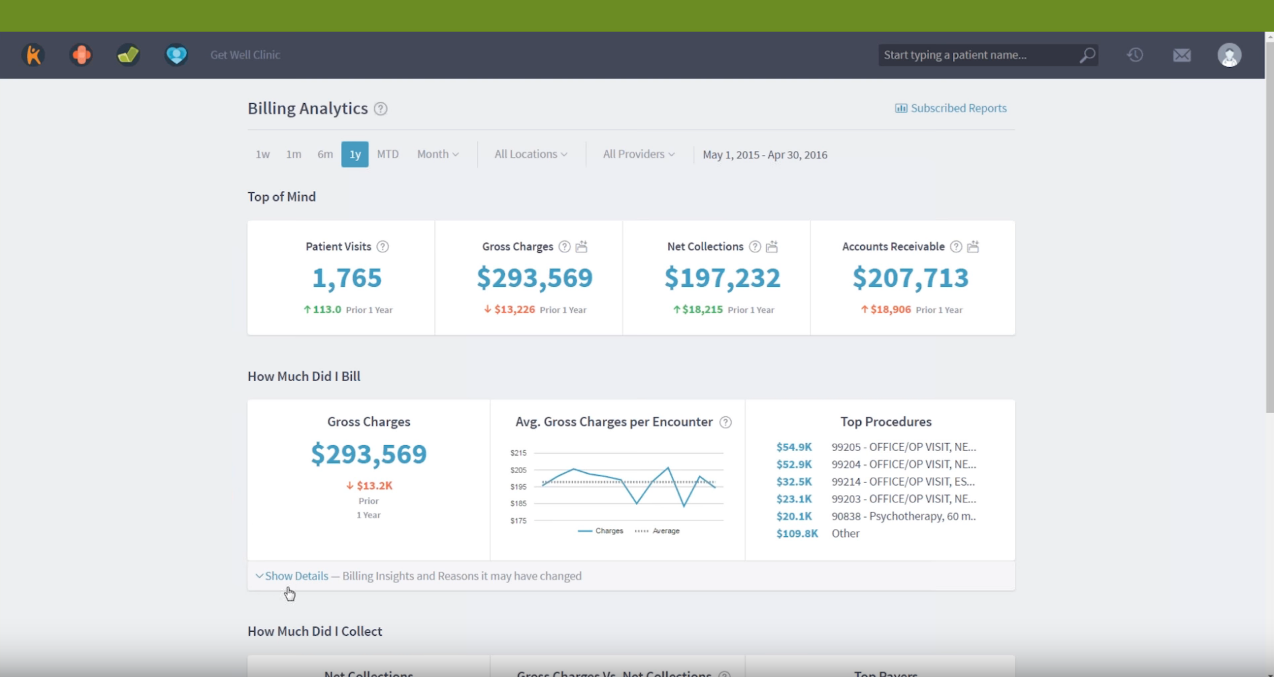
Task: Open the orange clinical cross icon
Action: coord(81,55)
